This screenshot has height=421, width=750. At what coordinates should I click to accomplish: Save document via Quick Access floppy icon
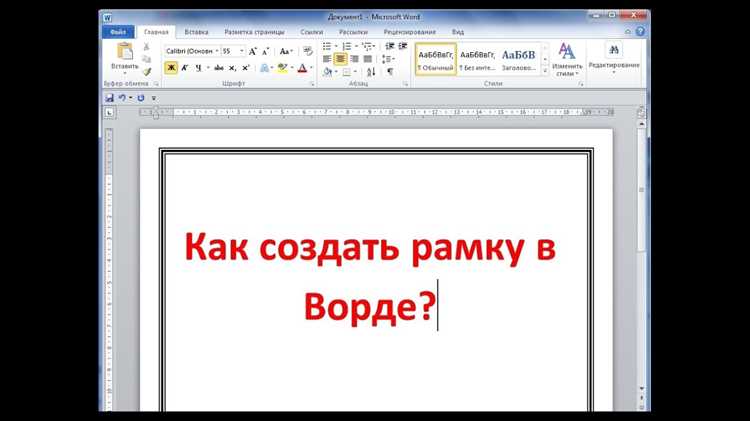coord(109,97)
